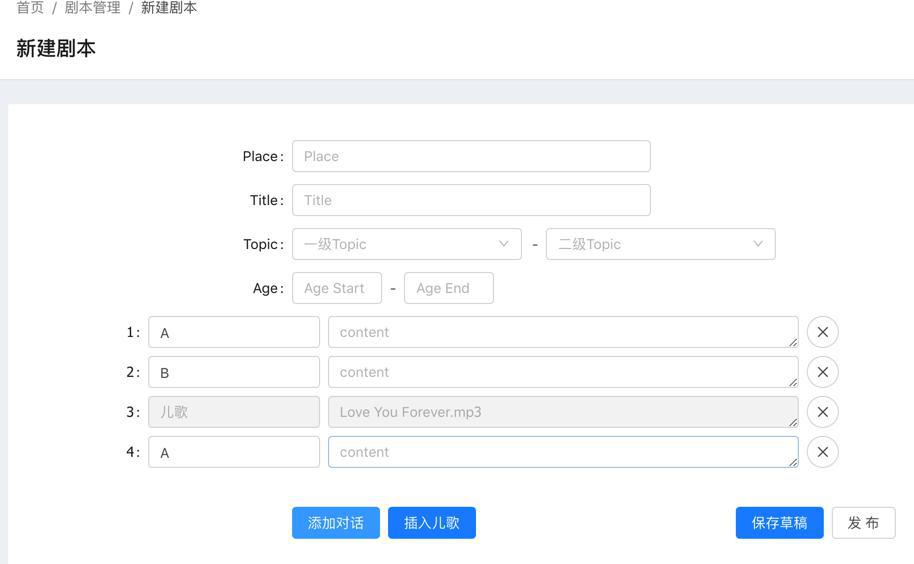Delete dialogue row 2 using the X icon
This screenshot has height=564, width=914.
pos(822,372)
